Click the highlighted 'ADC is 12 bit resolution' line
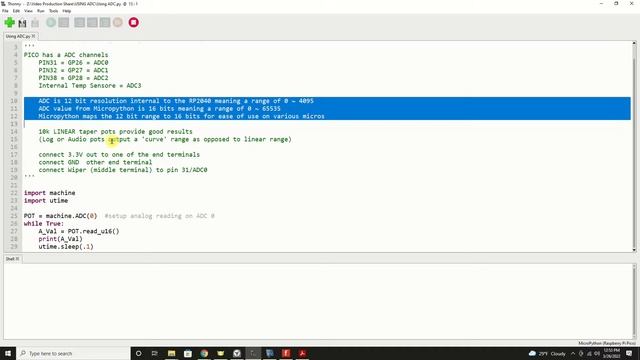Viewport: 640px width, 360px height. (176, 101)
